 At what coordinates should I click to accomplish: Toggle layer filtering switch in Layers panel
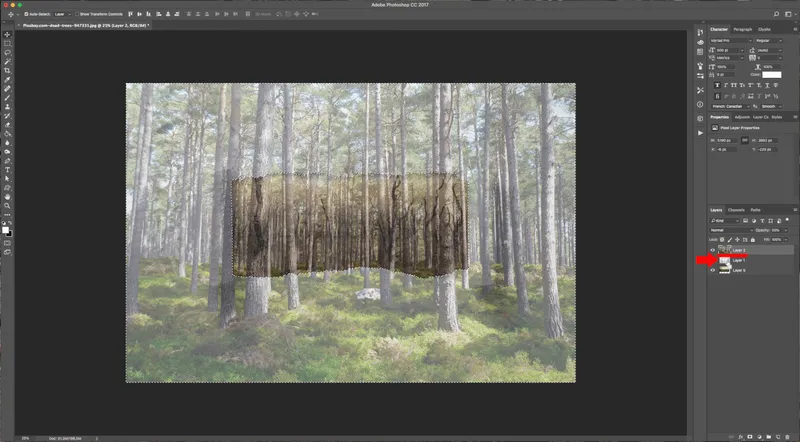(x=787, y=220)
